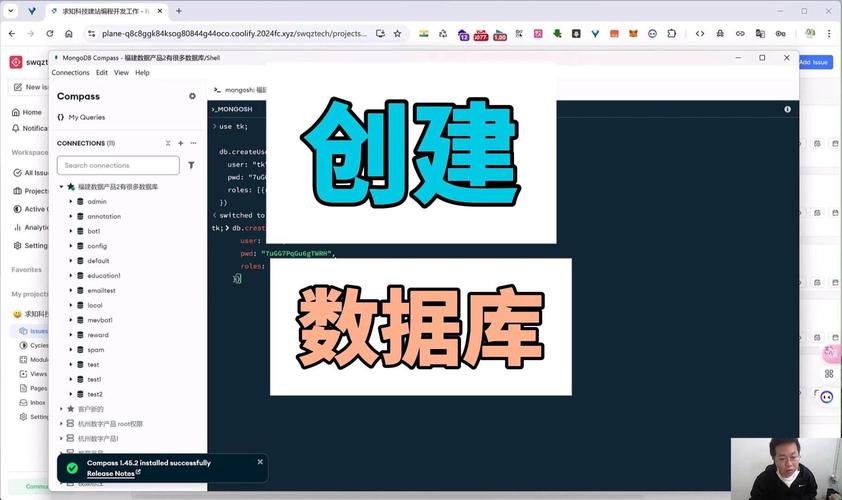Click the mongosh shell info icon
This screenshot has width=842, height=500.
[787, 109]
